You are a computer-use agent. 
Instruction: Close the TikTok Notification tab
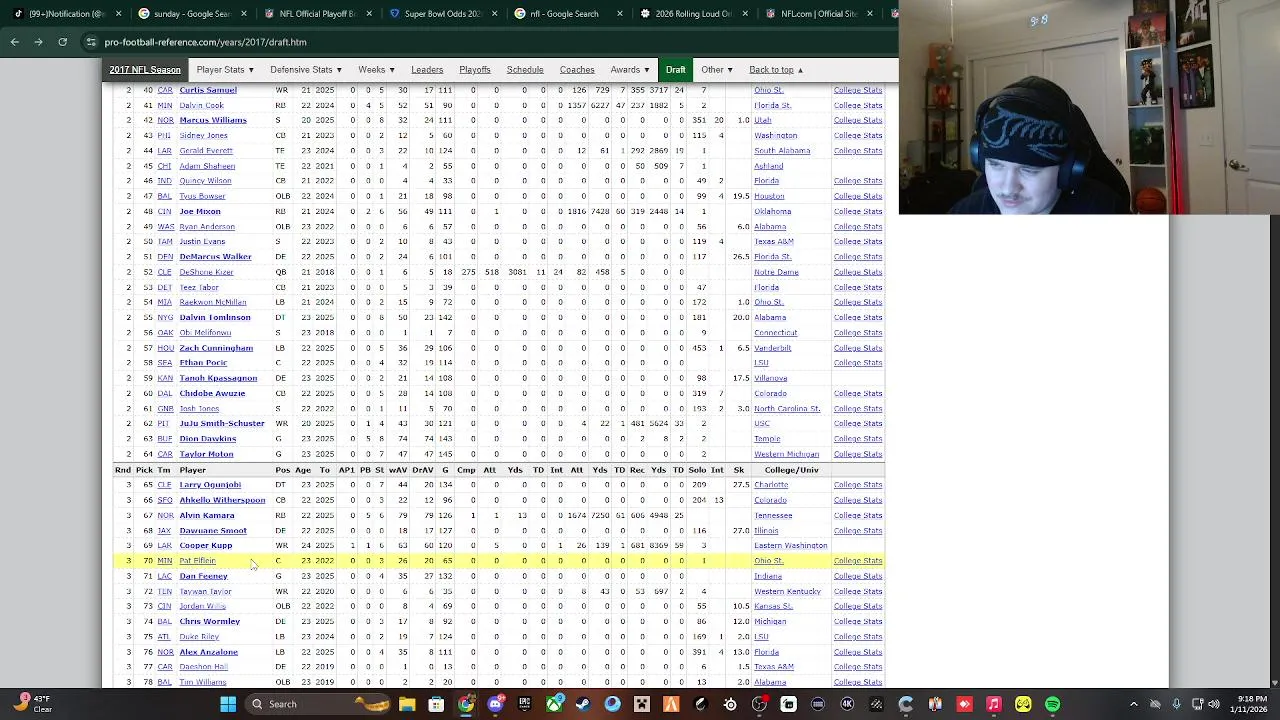click(x=119, y=14)
